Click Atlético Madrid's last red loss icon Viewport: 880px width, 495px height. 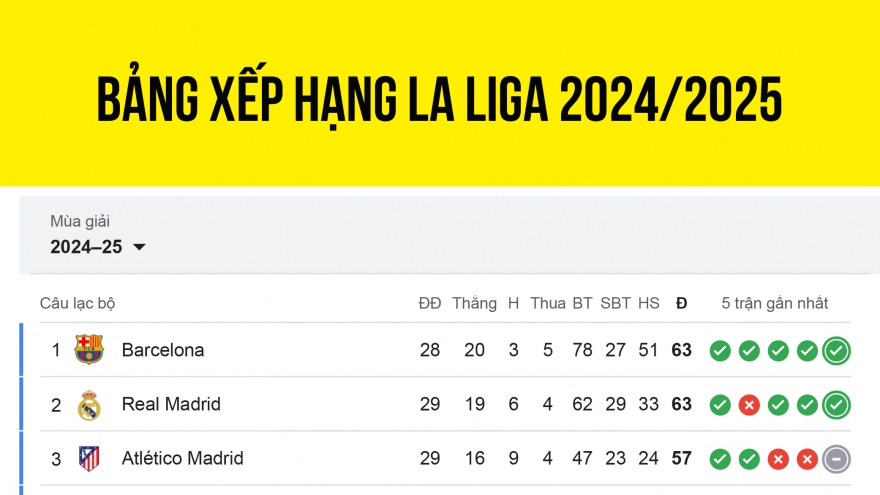tap(807, 459)
